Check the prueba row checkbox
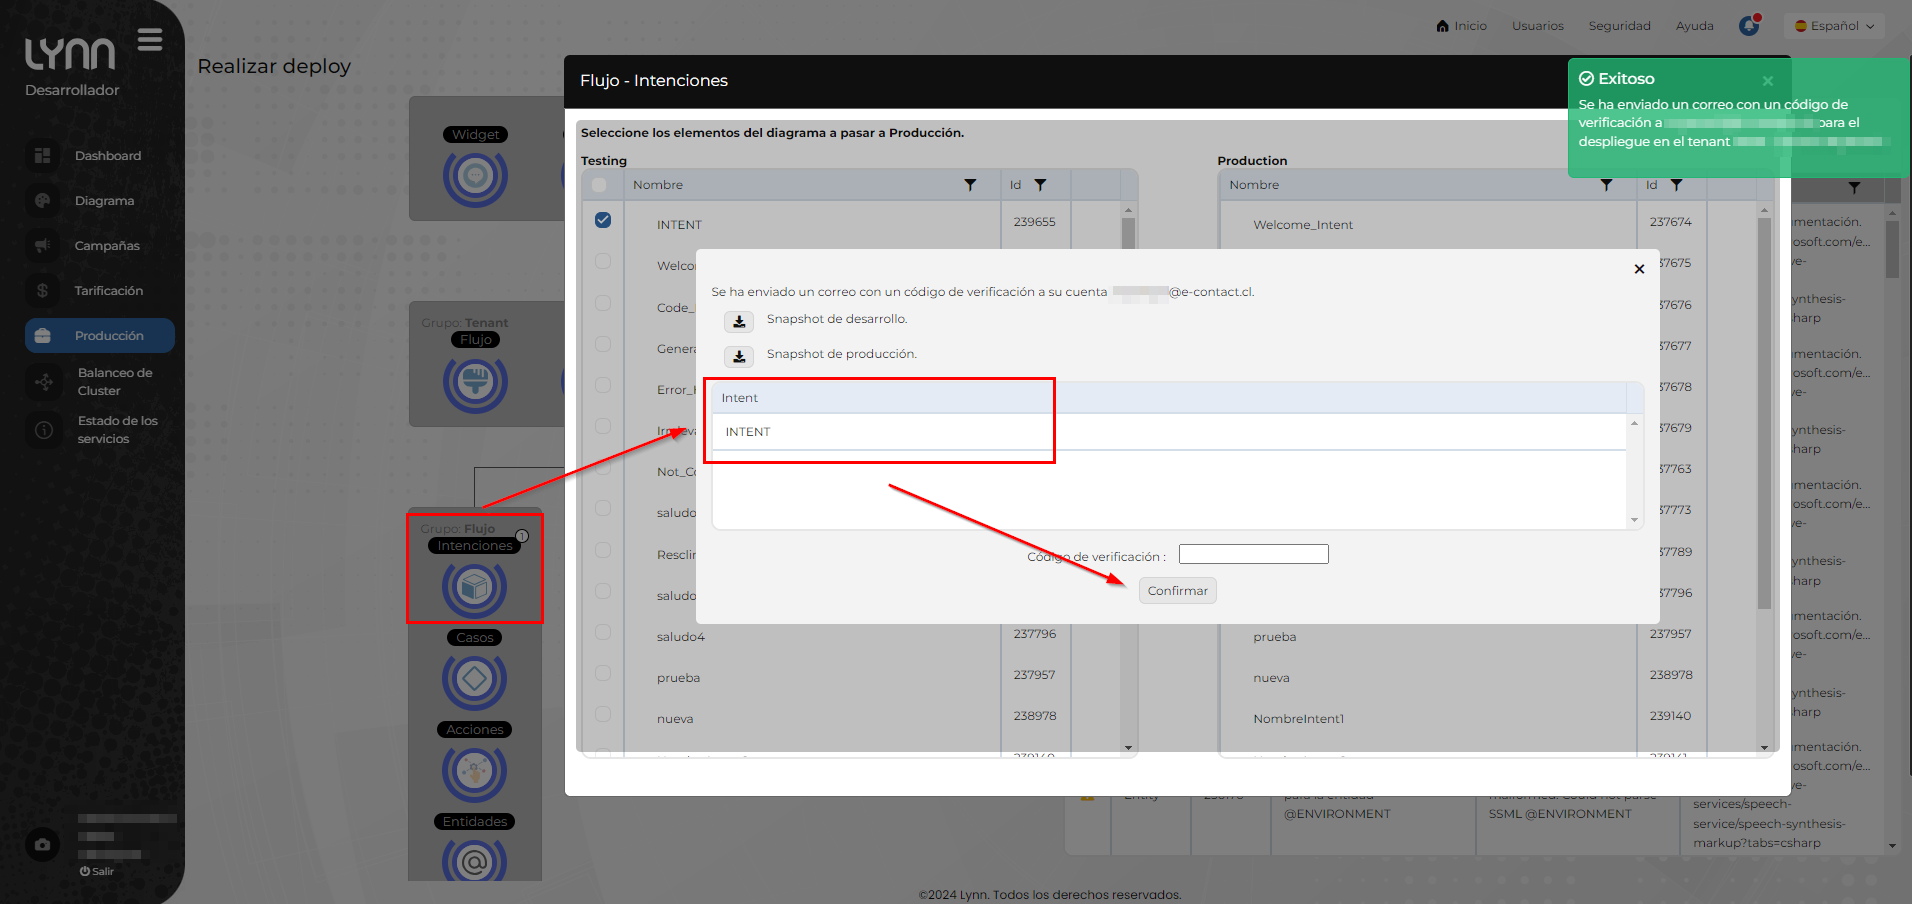1912x904 pixels. coord(603,673)
